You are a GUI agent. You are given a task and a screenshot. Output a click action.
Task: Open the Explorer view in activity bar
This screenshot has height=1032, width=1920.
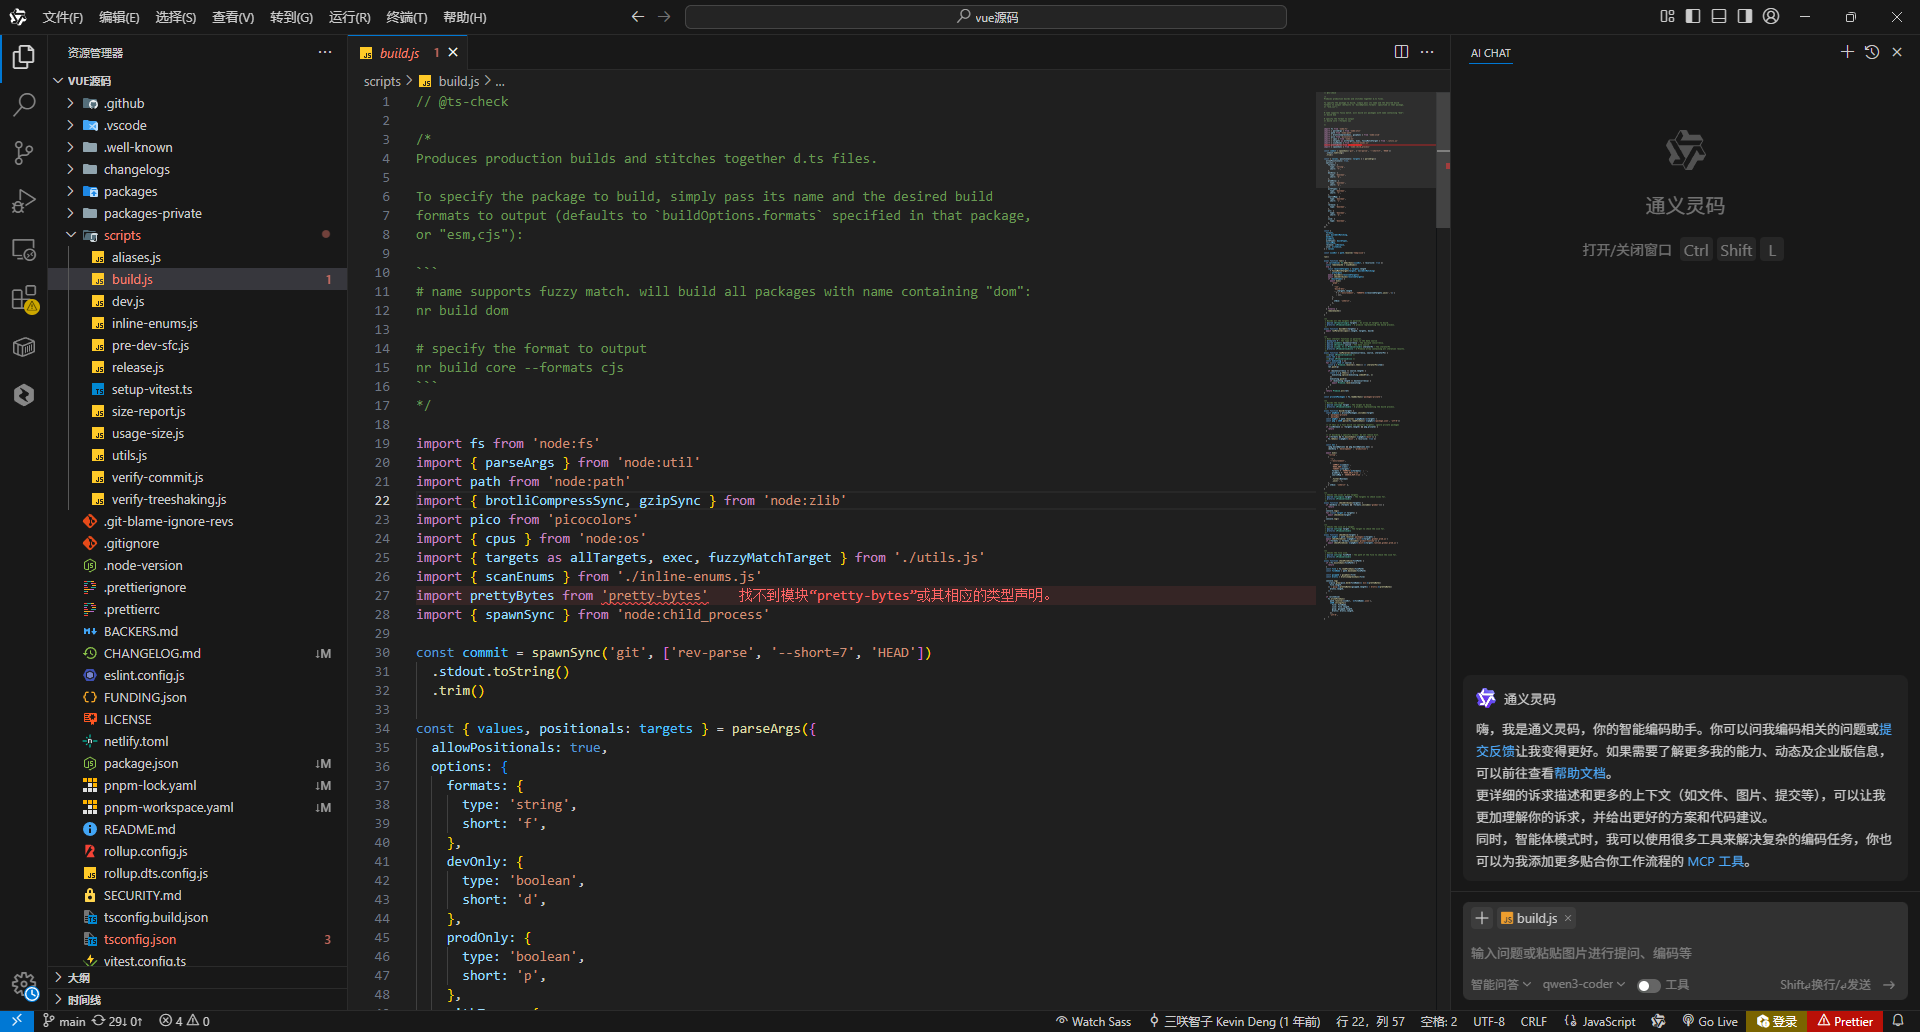24,57
